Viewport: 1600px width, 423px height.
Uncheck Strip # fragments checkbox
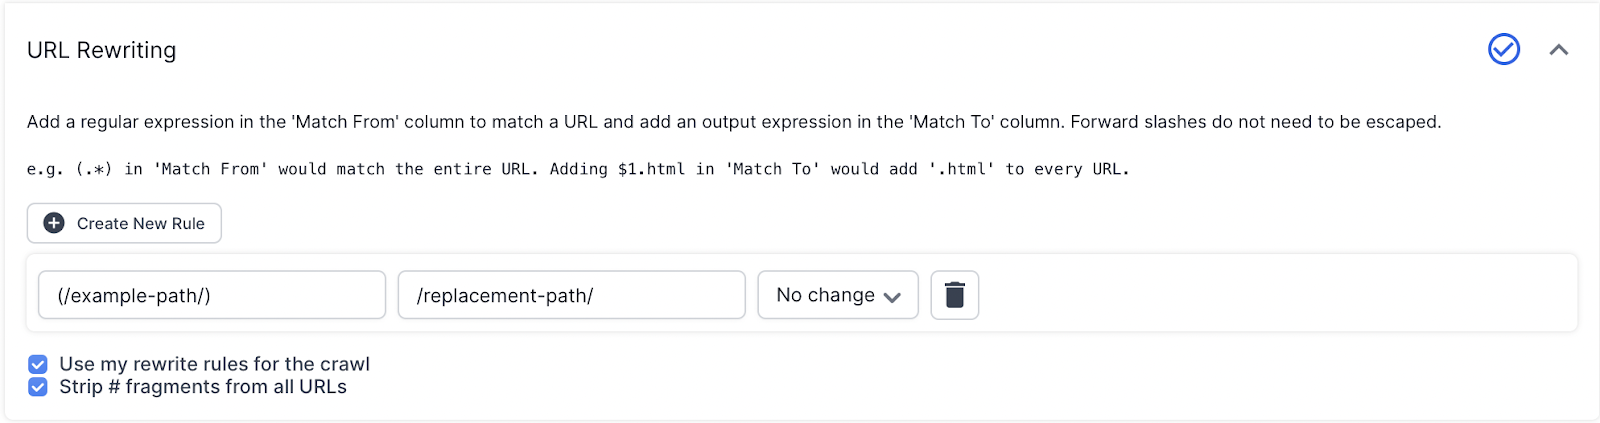[38, 387]
